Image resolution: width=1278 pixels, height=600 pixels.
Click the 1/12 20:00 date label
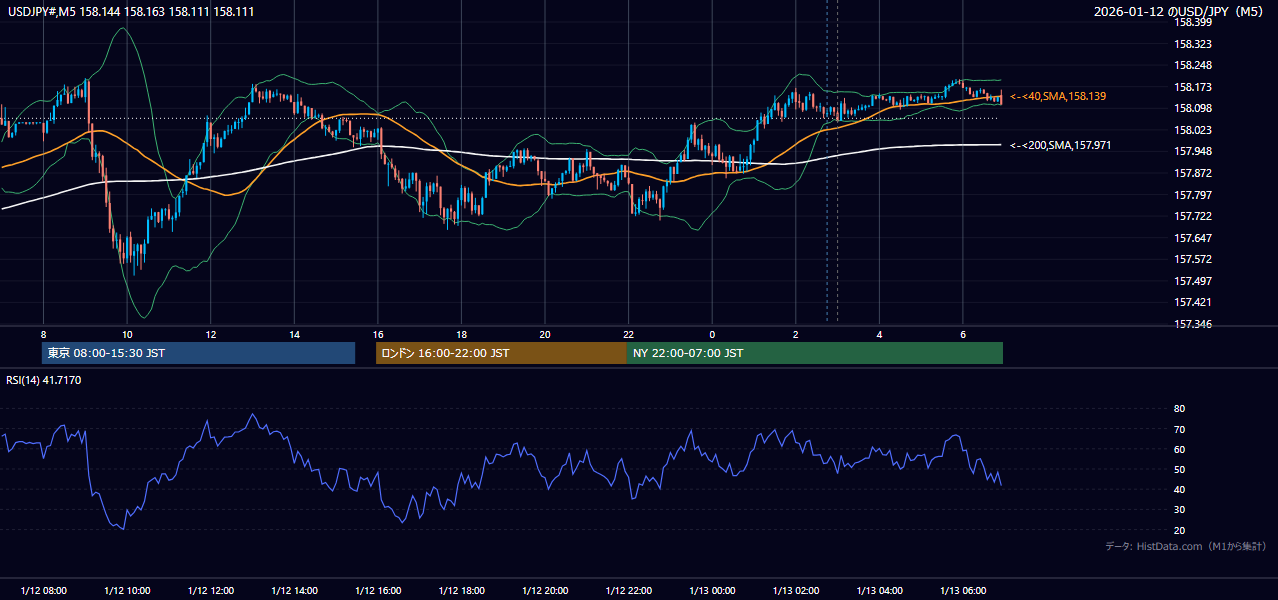545,590
